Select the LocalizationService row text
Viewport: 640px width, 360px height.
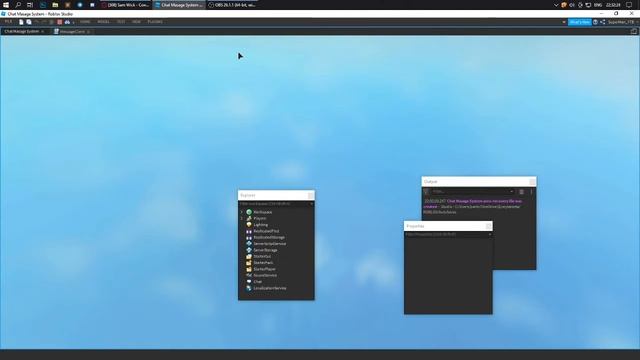click(270, 288)
